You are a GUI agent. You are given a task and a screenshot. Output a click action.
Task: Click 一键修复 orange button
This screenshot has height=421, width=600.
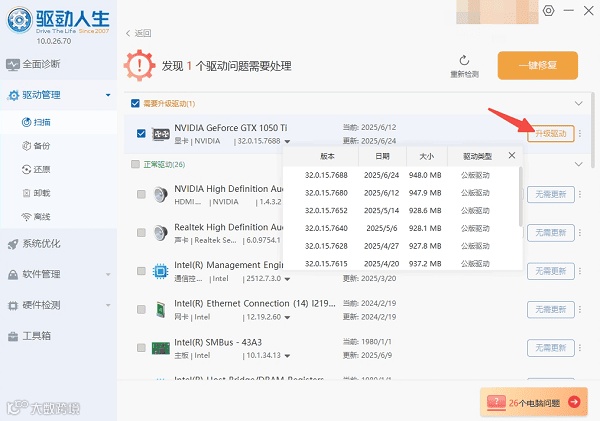click(538, 65)
